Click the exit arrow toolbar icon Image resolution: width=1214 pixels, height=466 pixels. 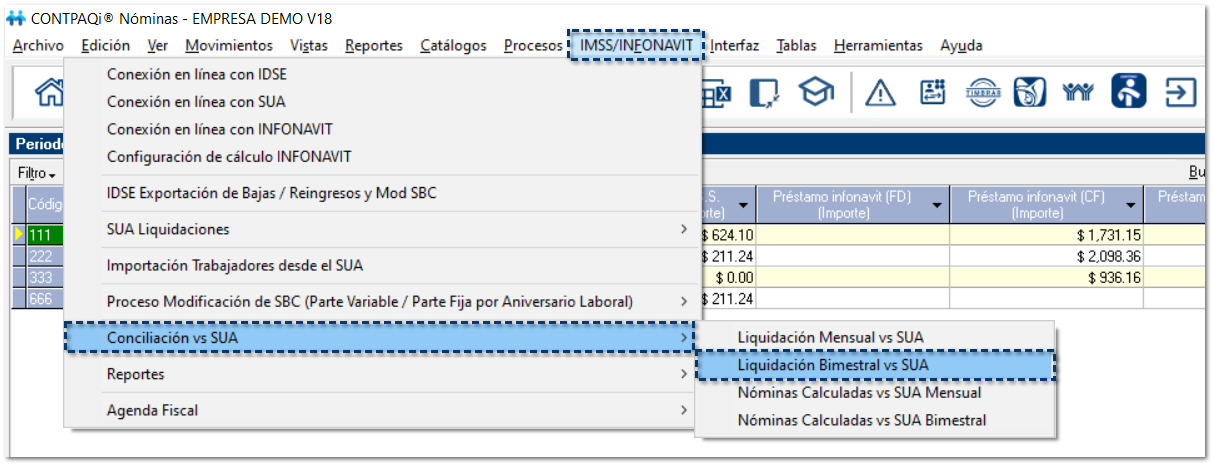pyautogui.click(x=1181, y=93)
